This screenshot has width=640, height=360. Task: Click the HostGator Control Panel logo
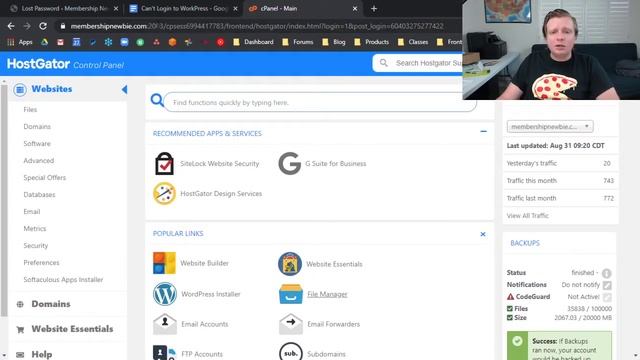(x=65, y=64)
